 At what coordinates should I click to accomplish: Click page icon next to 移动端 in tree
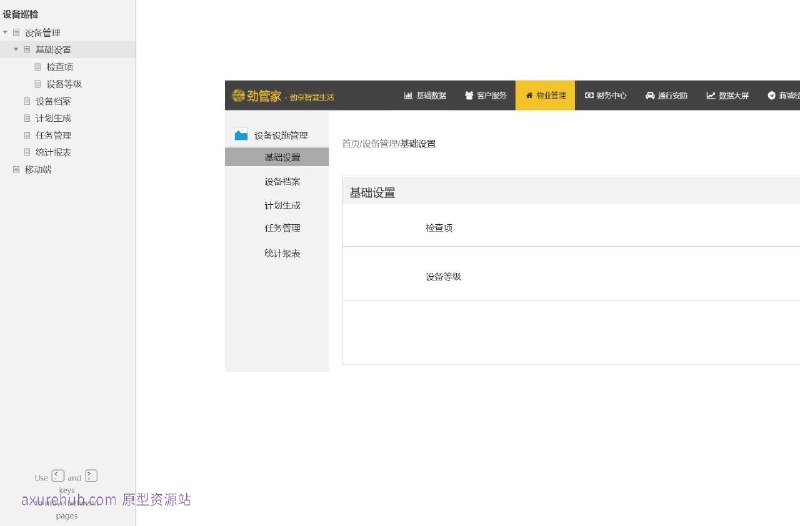[16, 169]
